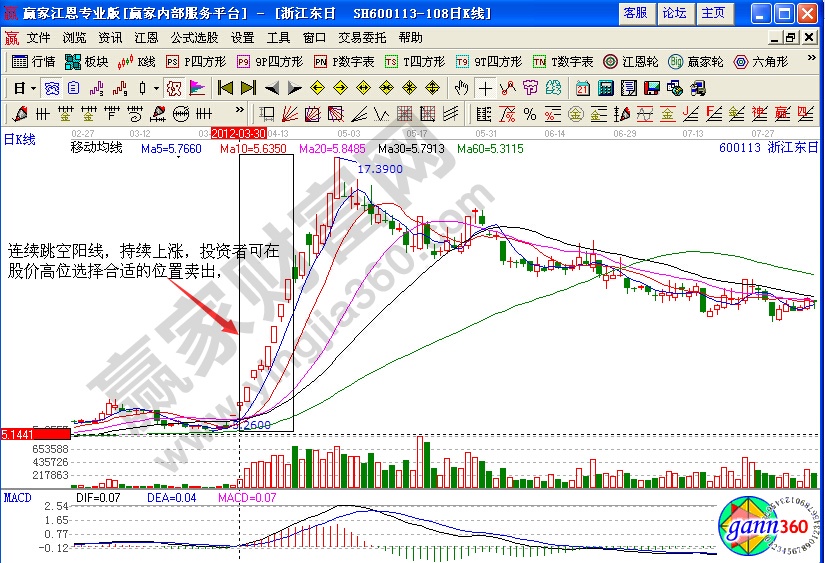Click the 2012-03-30 date marker on timeline
825x563 pixels.
[x=238, y=132]
